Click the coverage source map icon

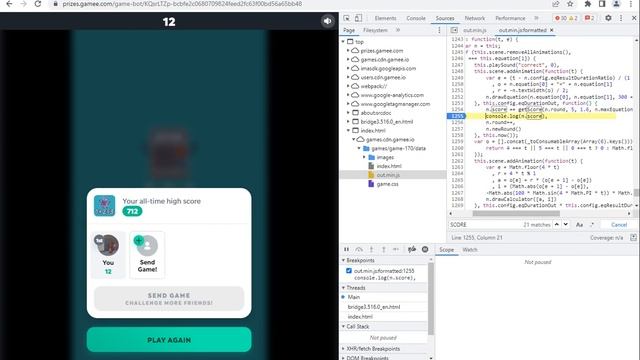[633, 237]
